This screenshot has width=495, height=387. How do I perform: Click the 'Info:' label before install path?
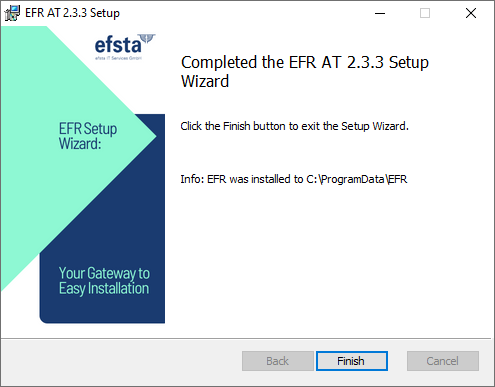192,179
